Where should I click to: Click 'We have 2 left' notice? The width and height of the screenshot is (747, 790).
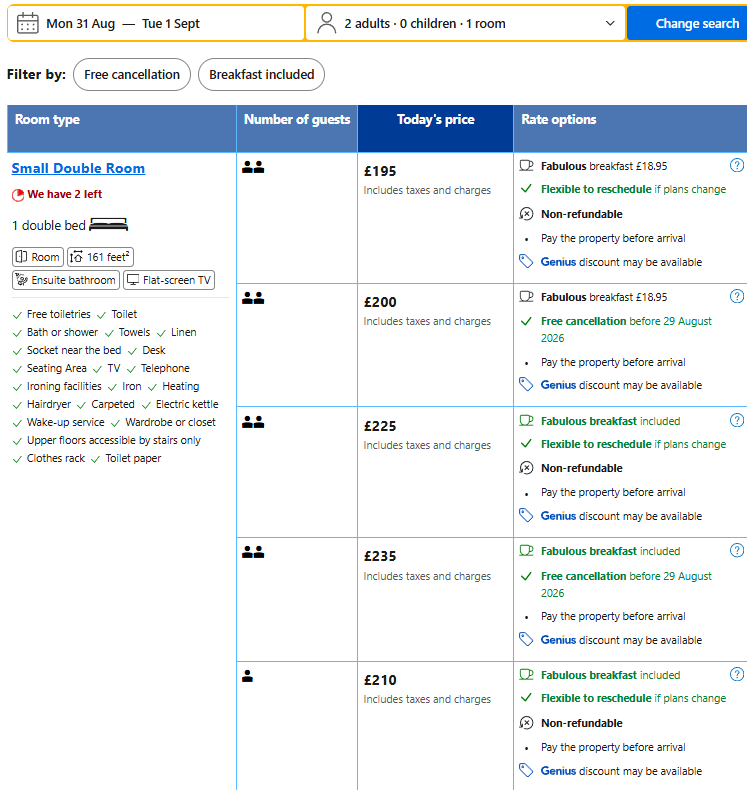tap(64, 194)
